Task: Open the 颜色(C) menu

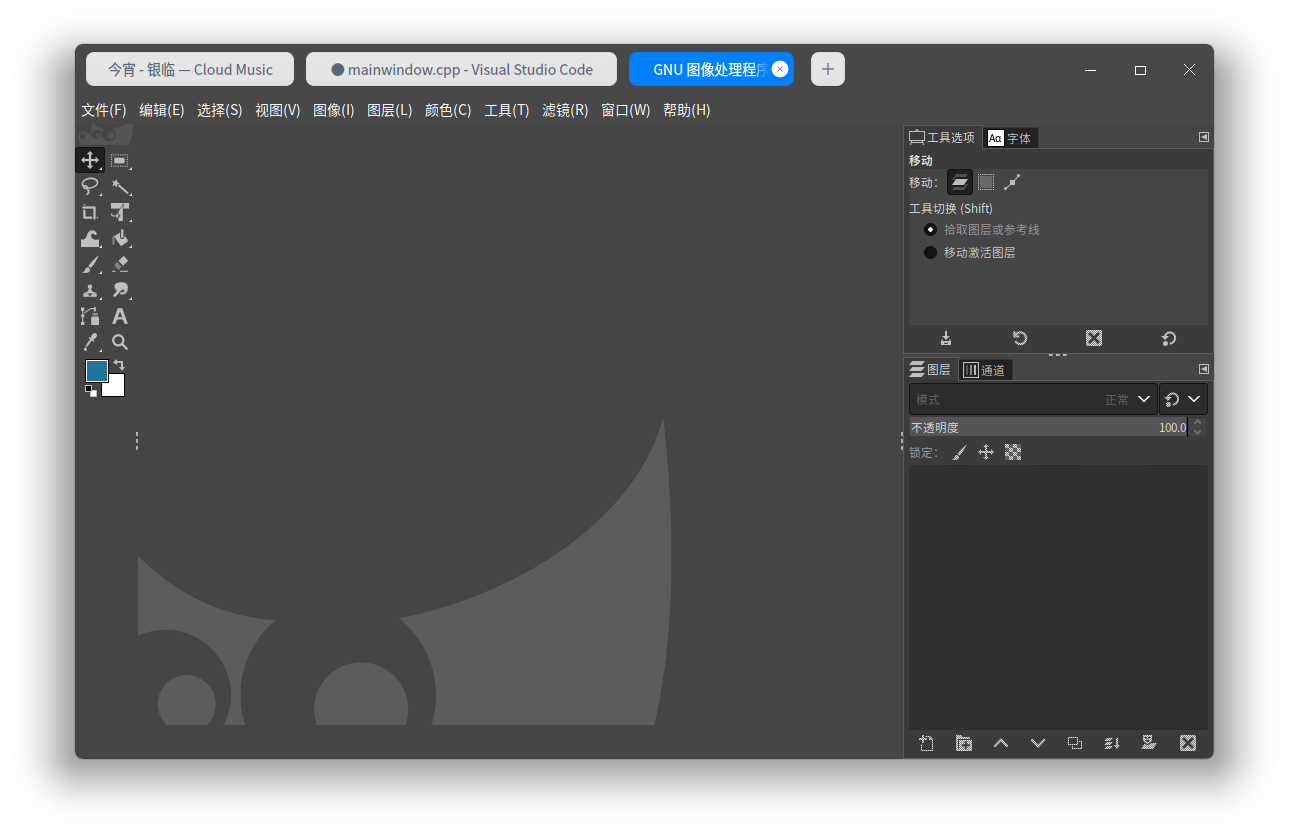Action: [x=448, y=110]
